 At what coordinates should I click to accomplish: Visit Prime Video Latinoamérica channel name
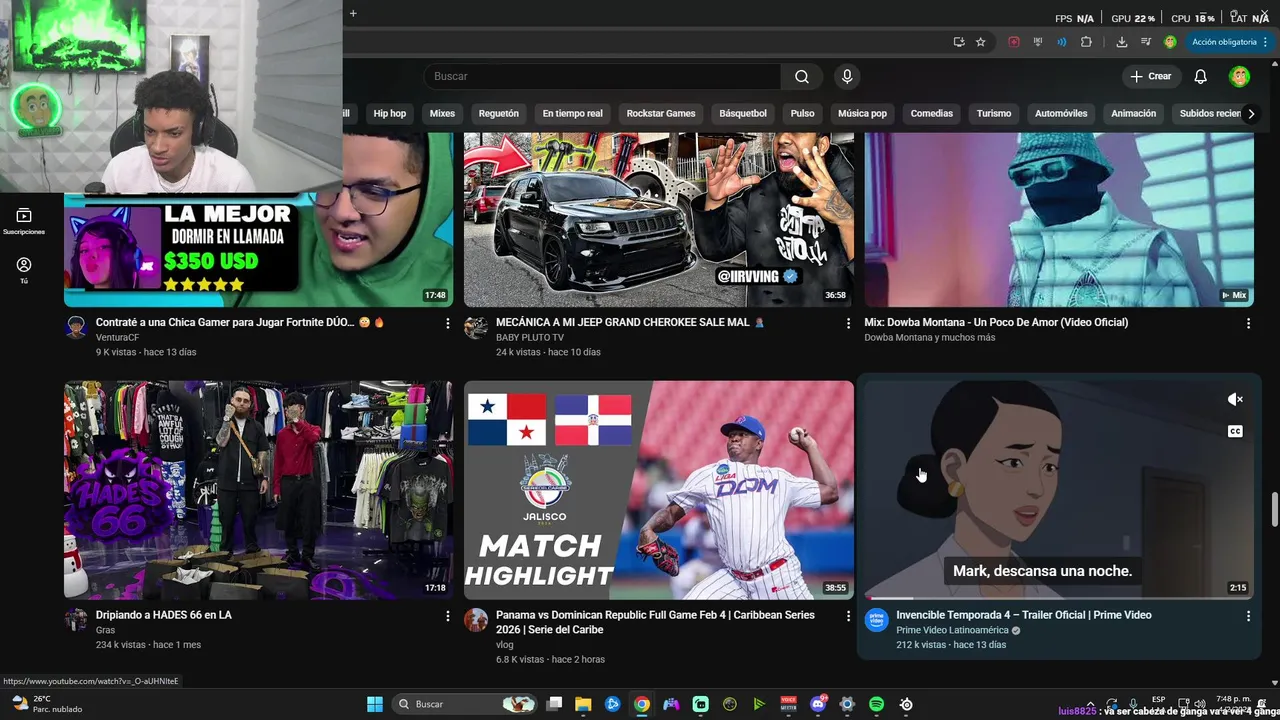pyautogui.click(x=952, y=631)
